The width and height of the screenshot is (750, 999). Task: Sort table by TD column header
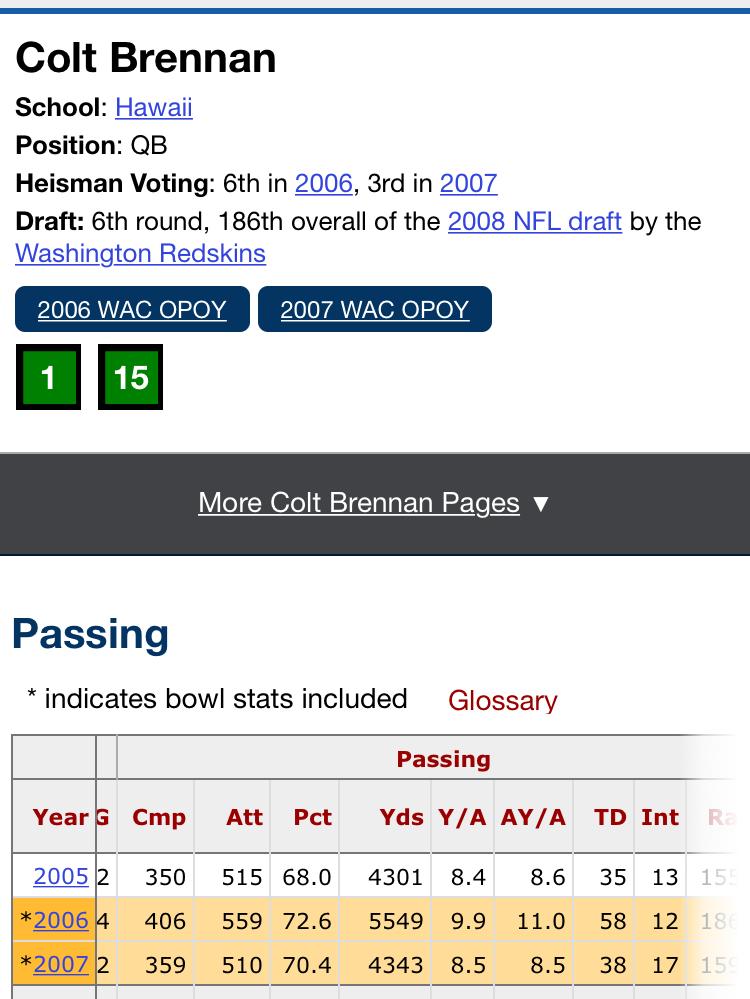pos(610,817)
